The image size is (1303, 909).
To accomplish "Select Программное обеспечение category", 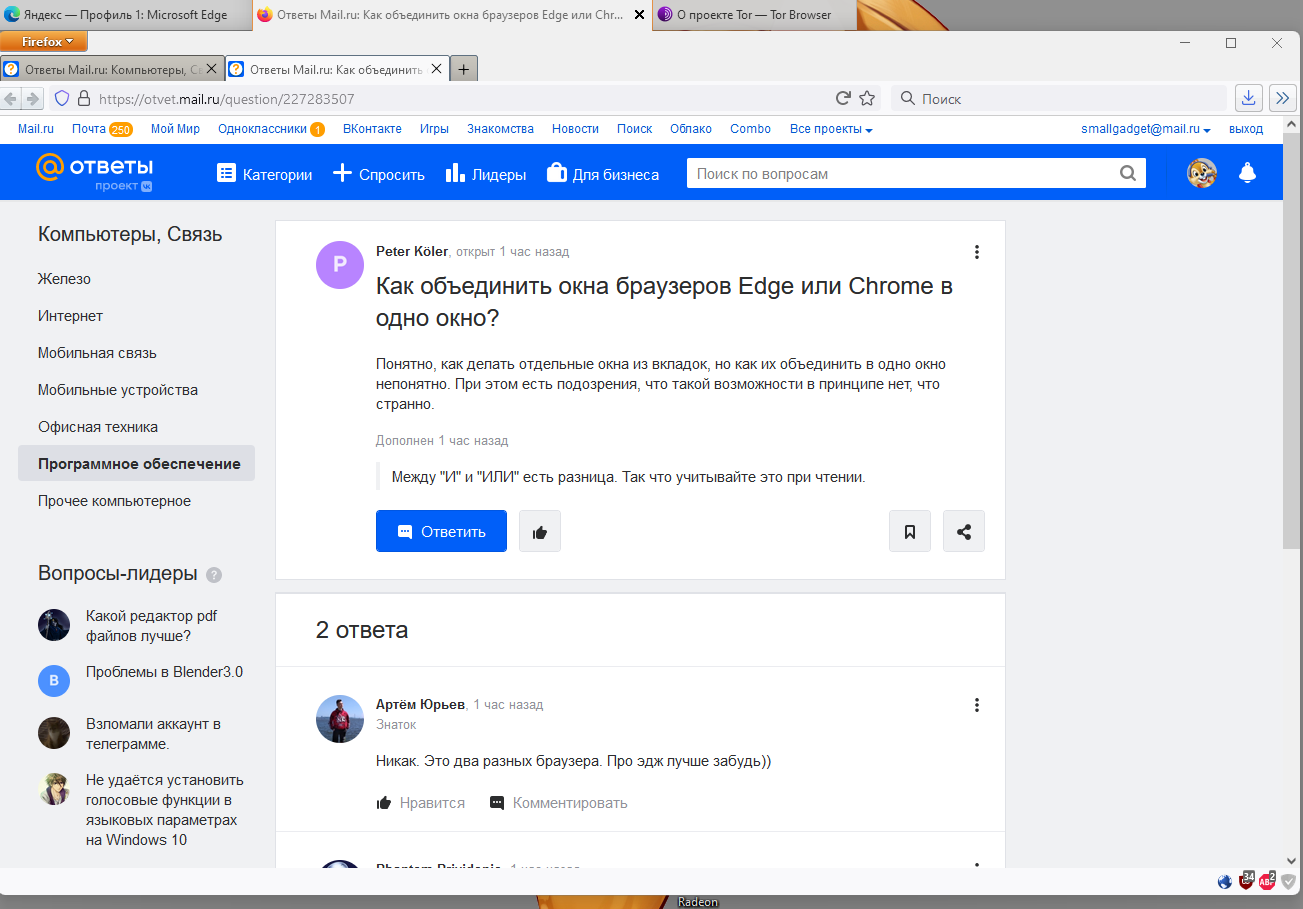I will pos(137,464).
